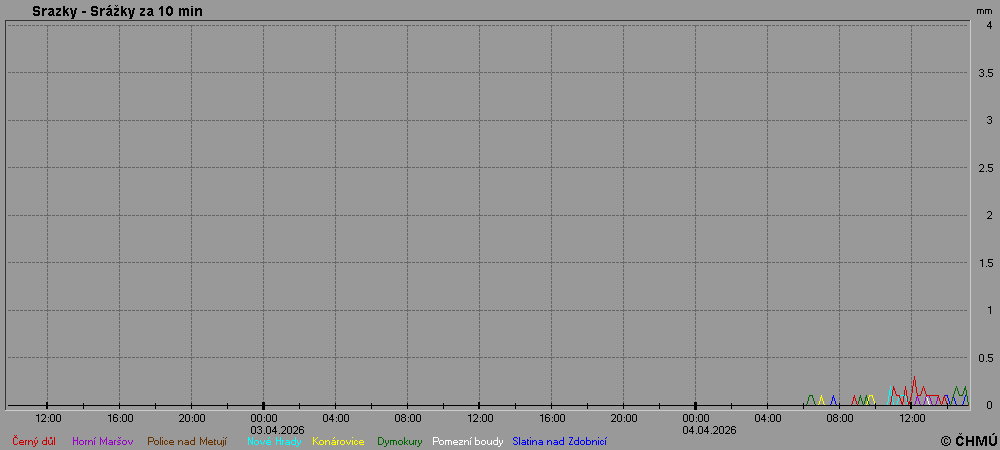Click the 0.5 value on the y-axis
This screenshot has width=1000, height=450.
coord(984,358)
